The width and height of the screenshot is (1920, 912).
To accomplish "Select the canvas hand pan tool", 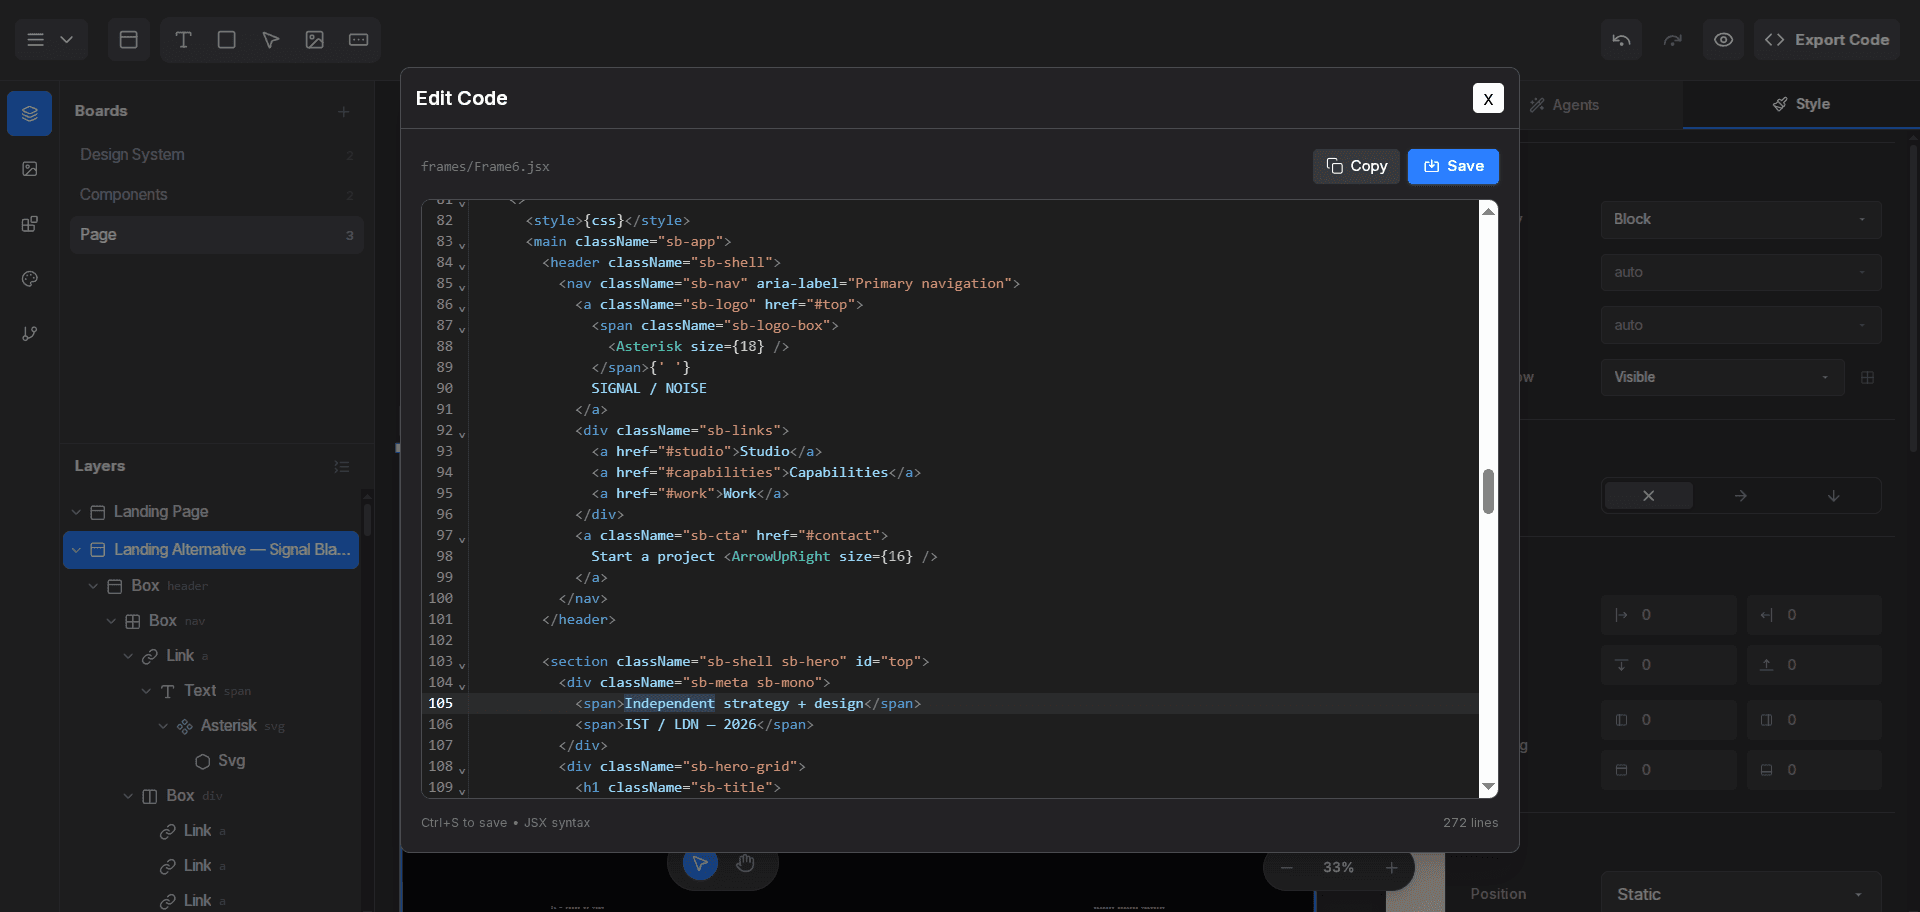I will [745, 863].
